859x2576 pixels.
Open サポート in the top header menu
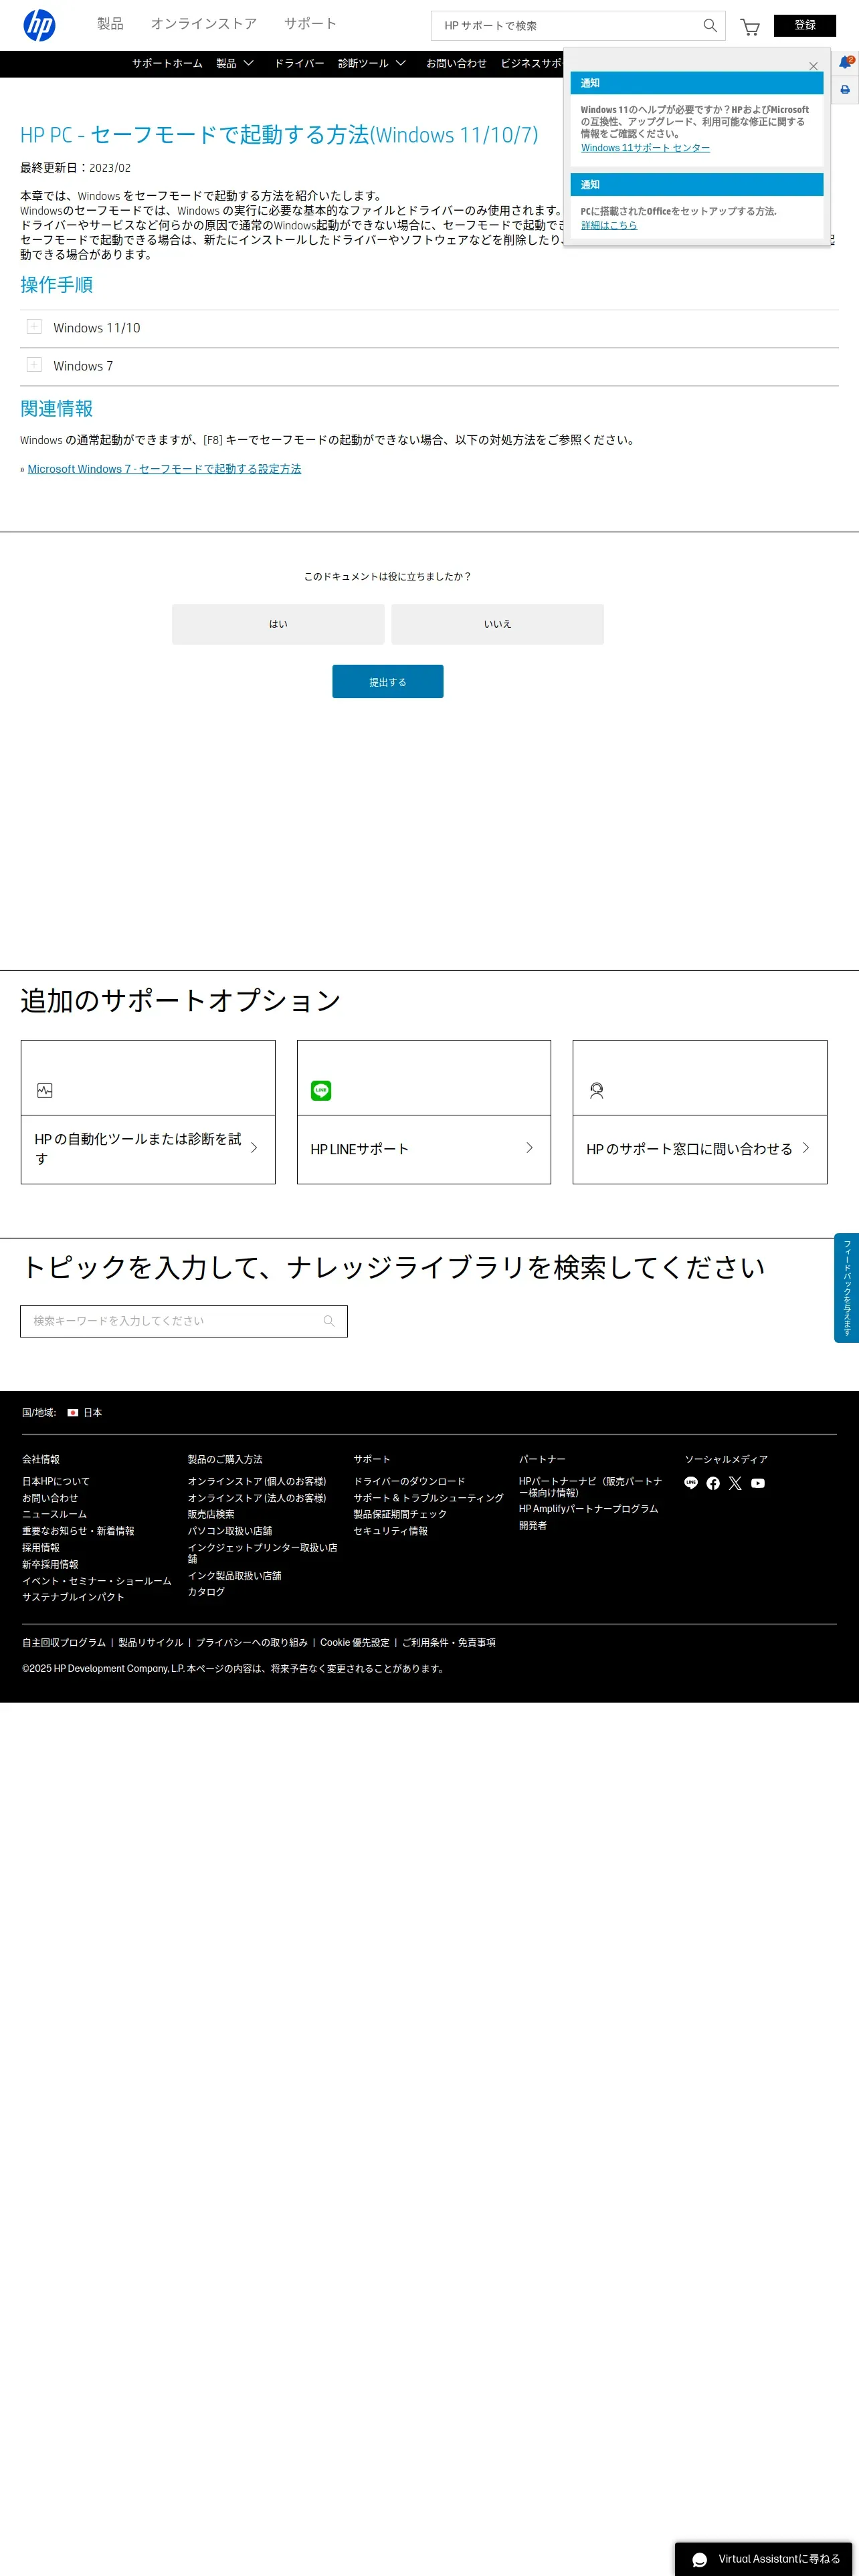point(310,23)
